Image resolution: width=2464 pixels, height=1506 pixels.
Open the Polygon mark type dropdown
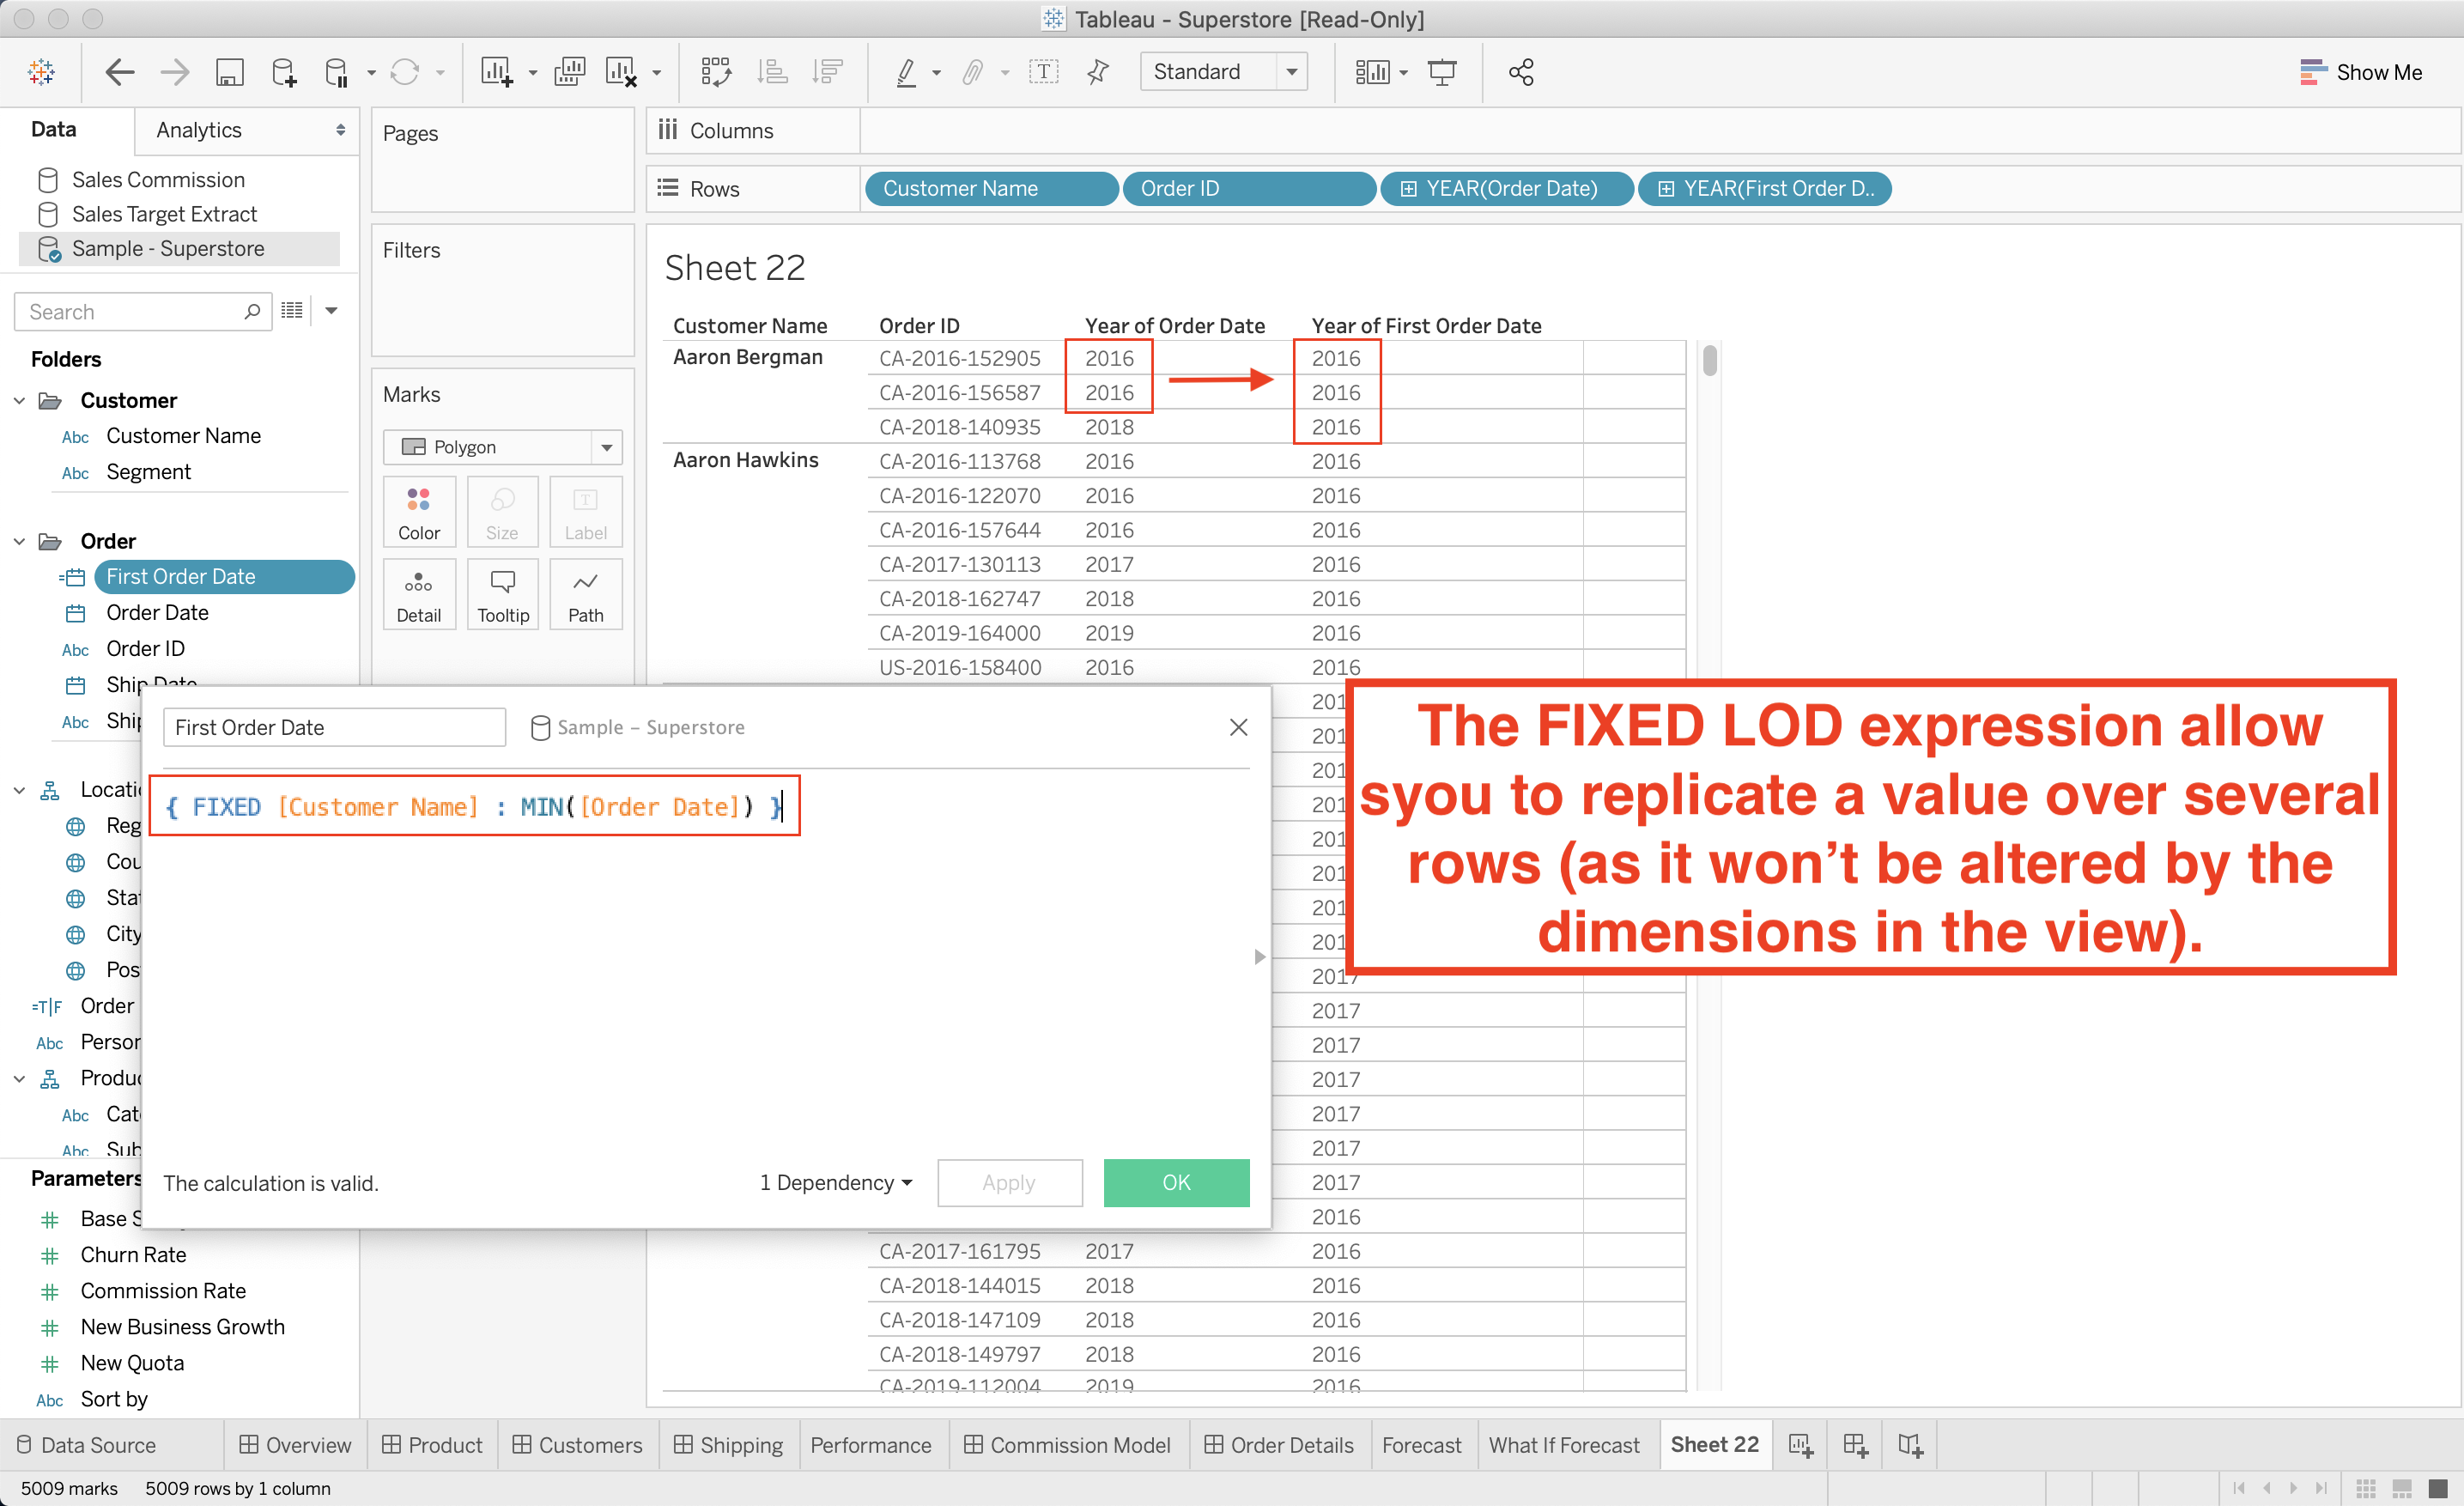pos(606,447)
